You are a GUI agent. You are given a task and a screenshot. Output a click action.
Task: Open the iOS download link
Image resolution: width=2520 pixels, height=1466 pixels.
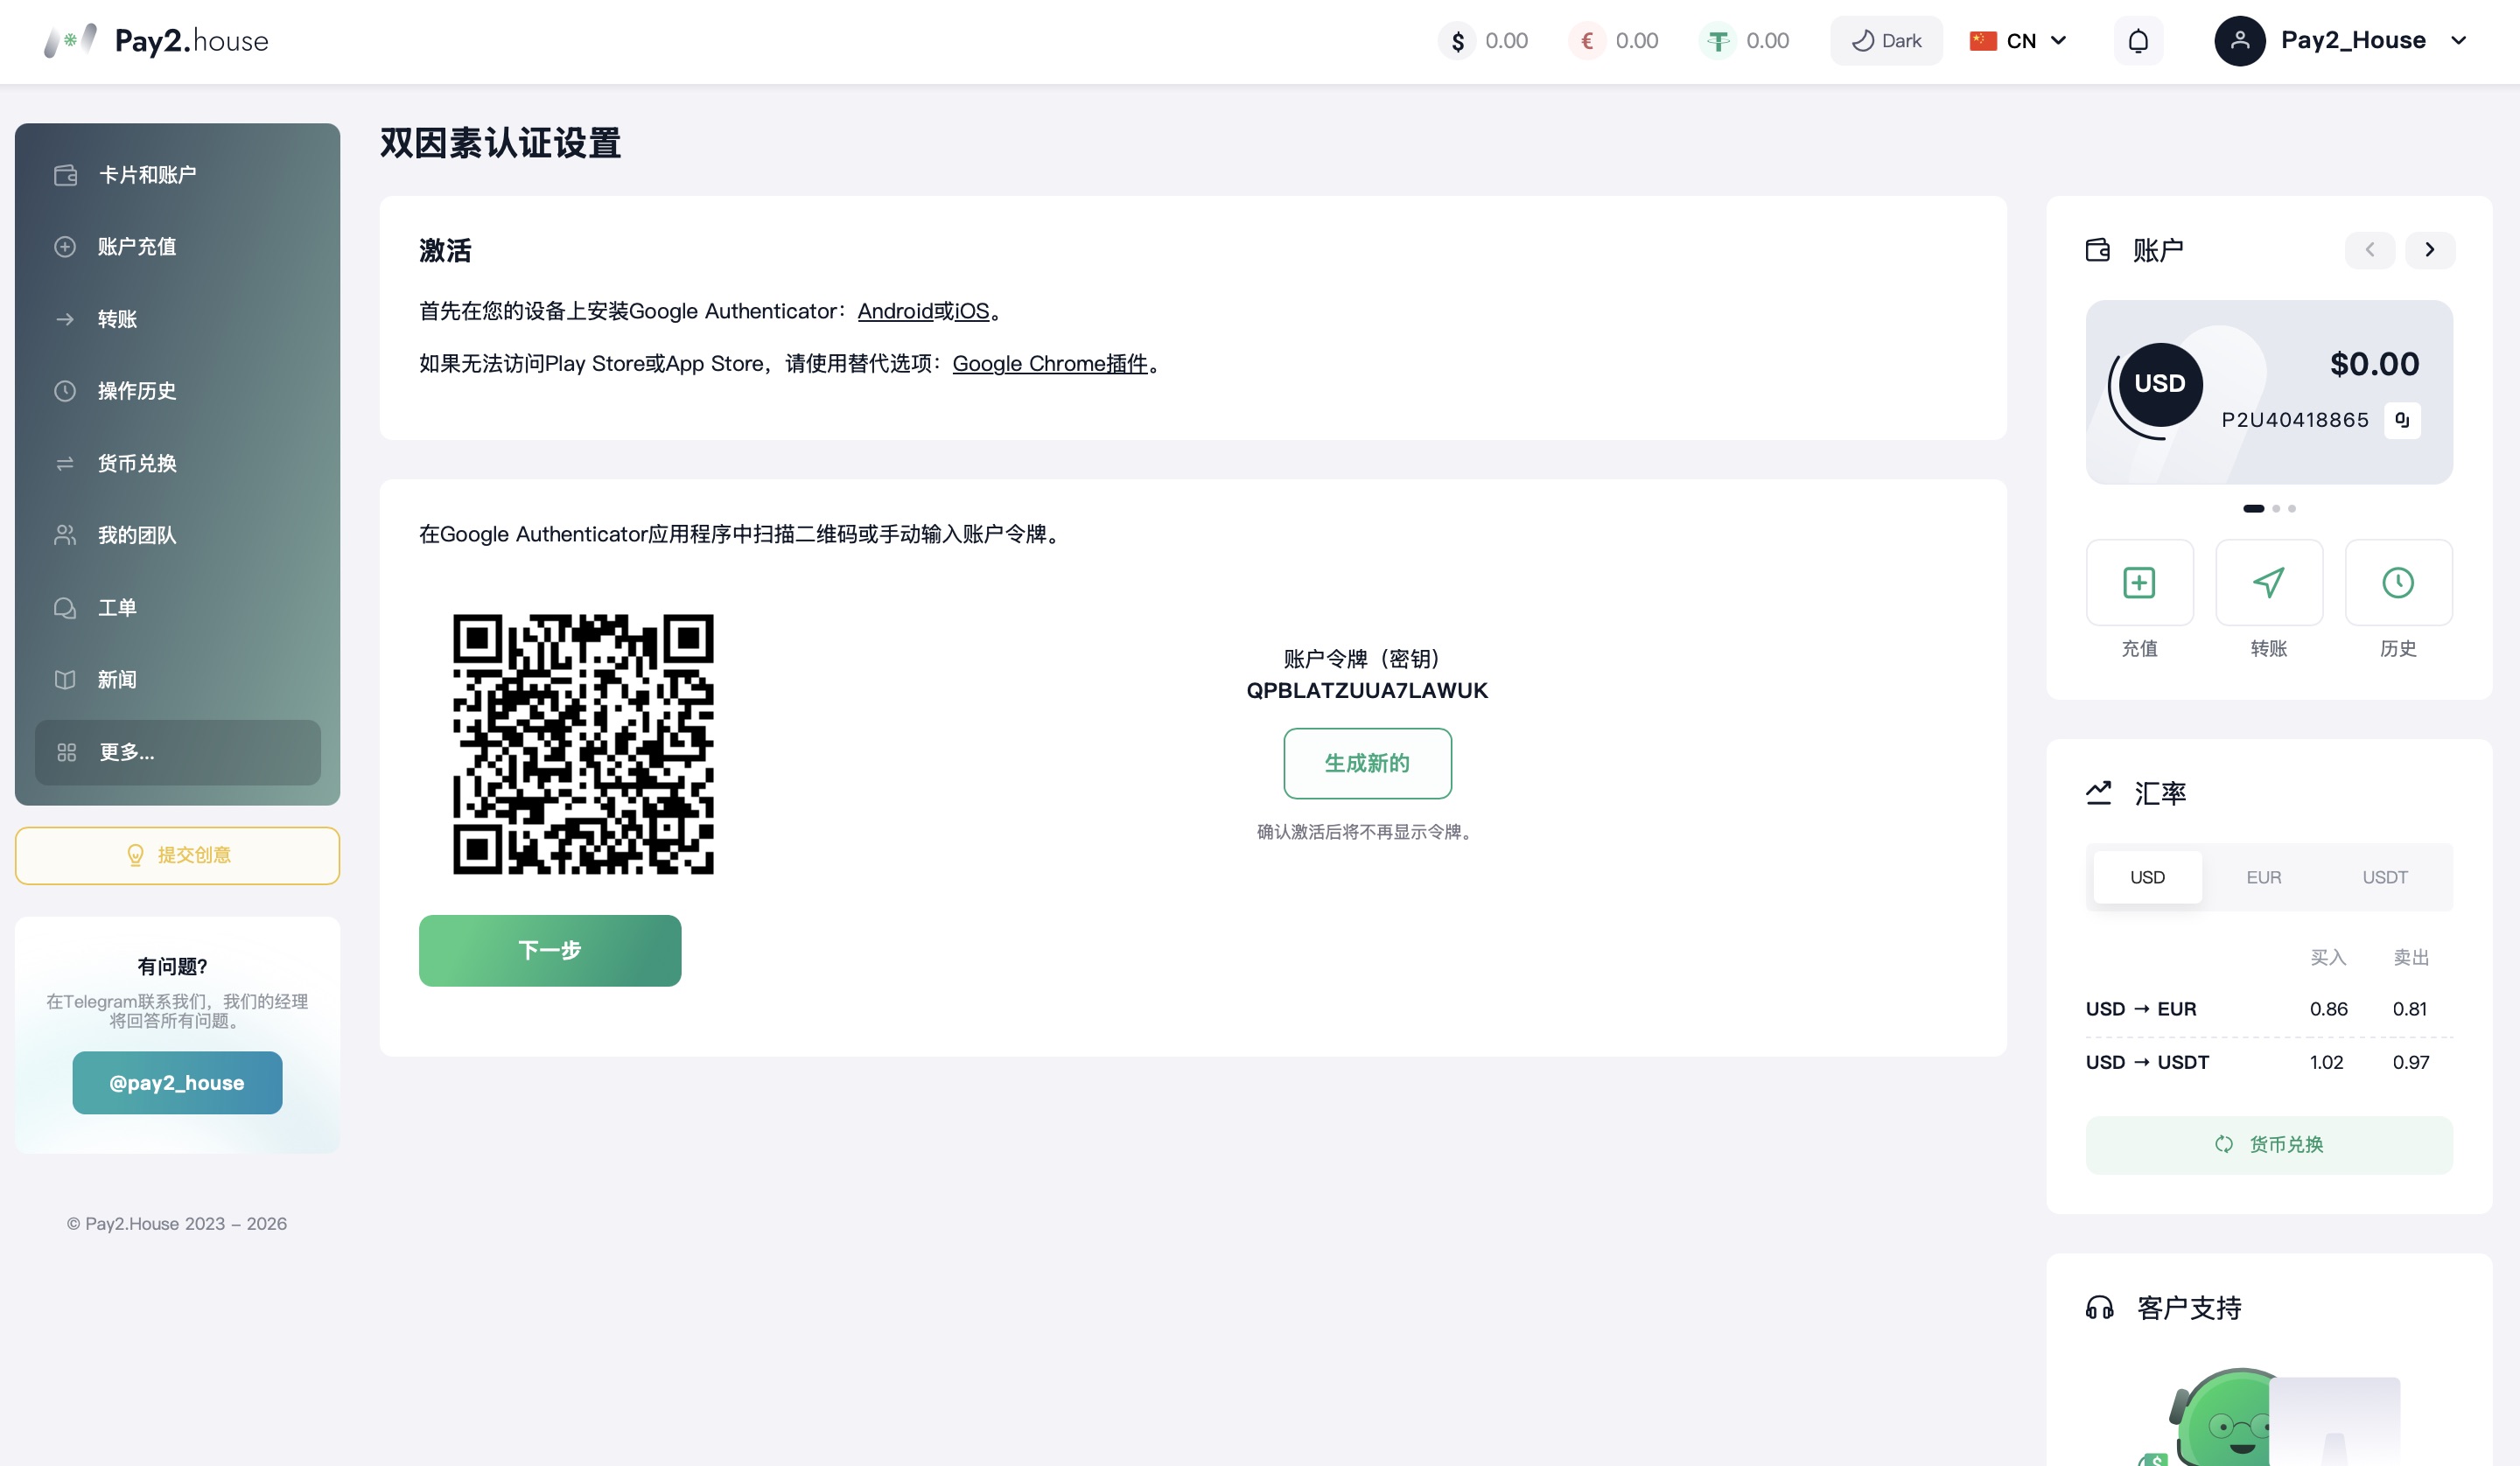[972, 311]
